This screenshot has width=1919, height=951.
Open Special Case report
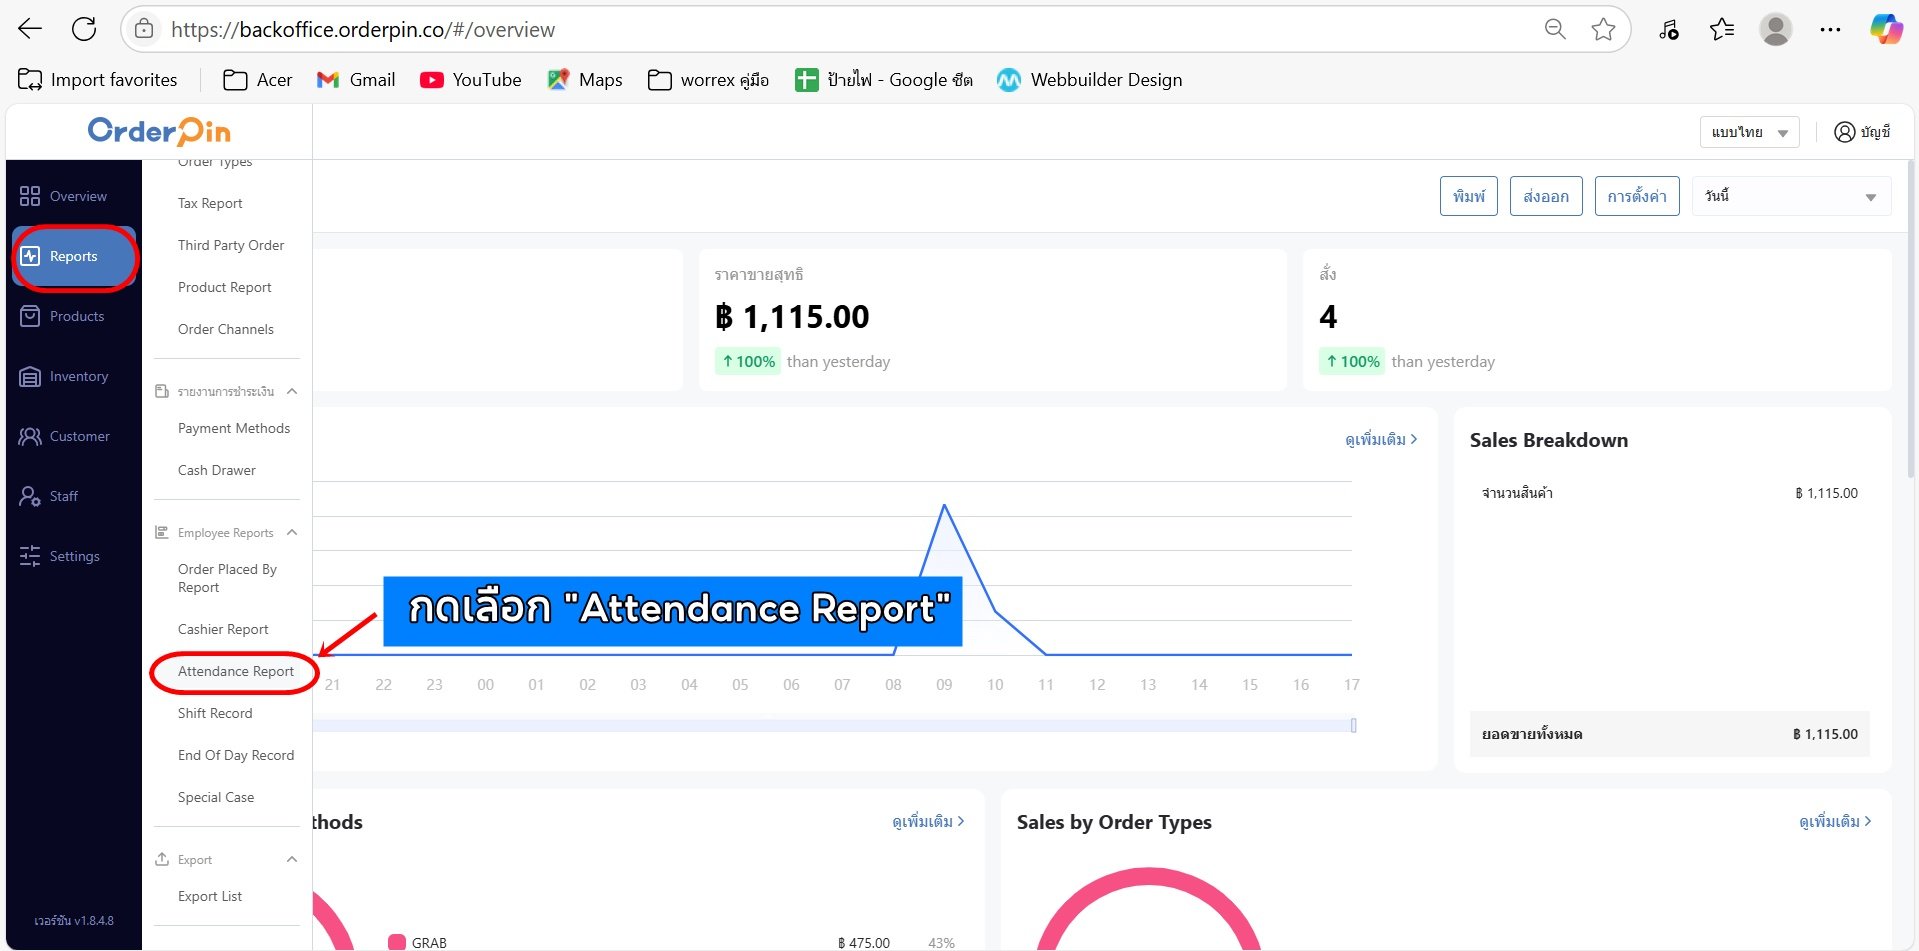(216, 797)
